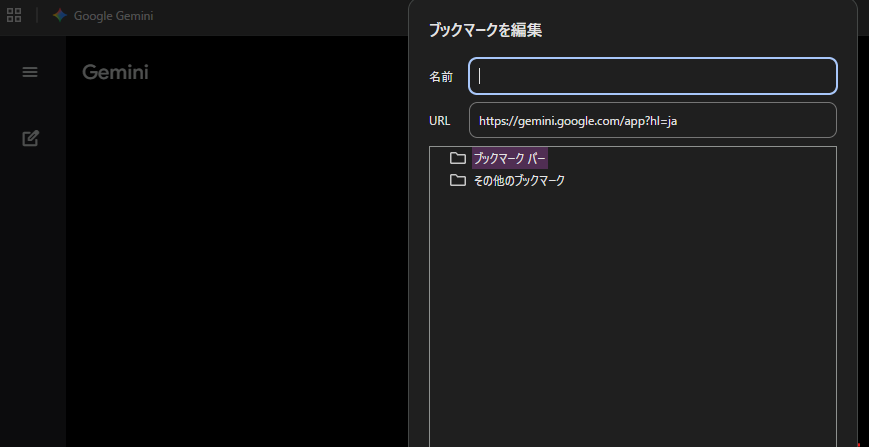Click into the URL input field
The image size is (869, 447).
click(x=652, y=120)
